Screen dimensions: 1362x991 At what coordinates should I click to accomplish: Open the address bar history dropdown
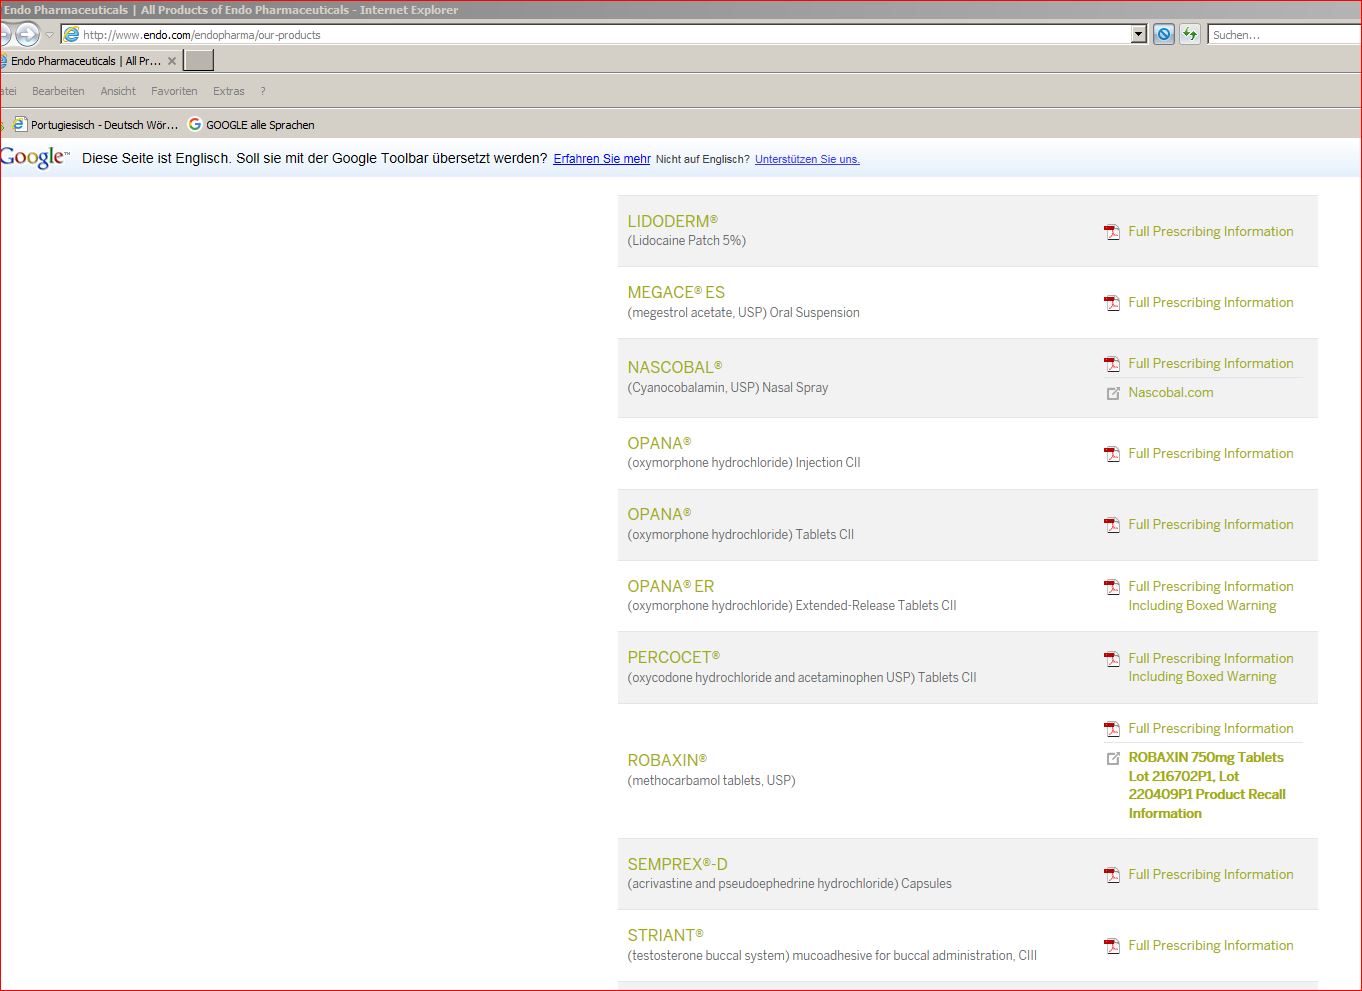[x=1138, y=34]
